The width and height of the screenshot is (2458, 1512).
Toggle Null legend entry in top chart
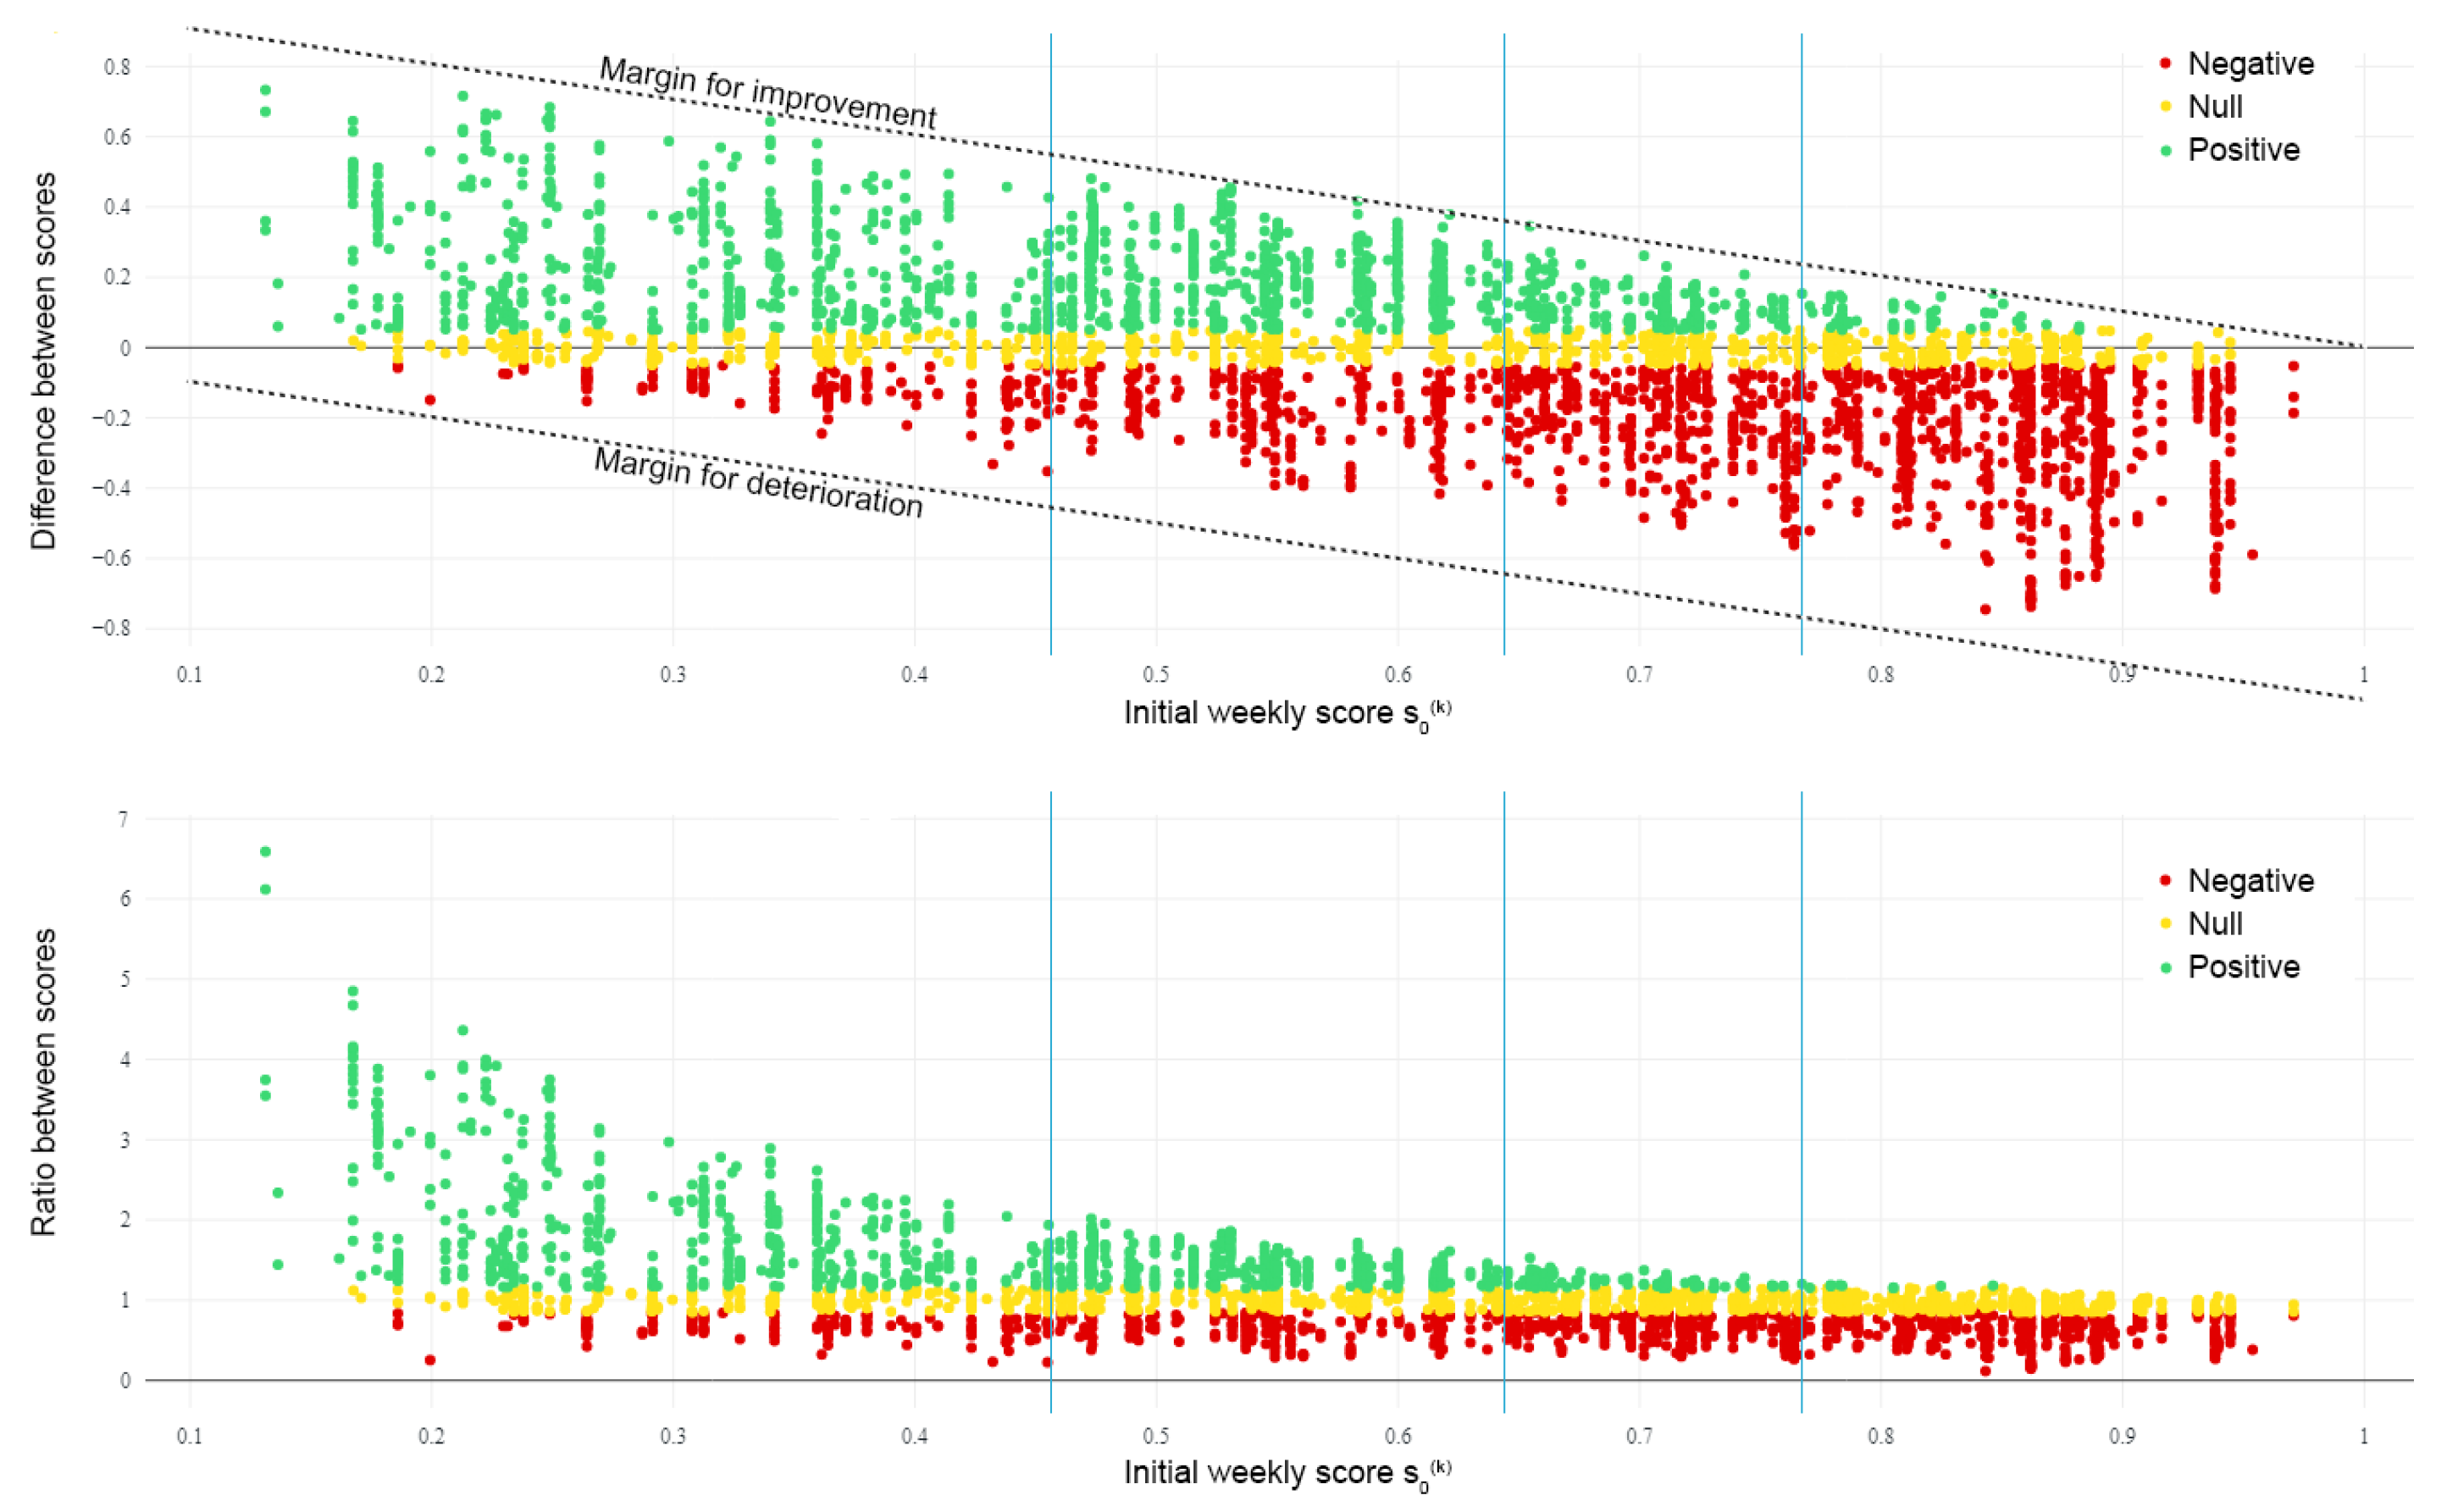click(2214, 107)
